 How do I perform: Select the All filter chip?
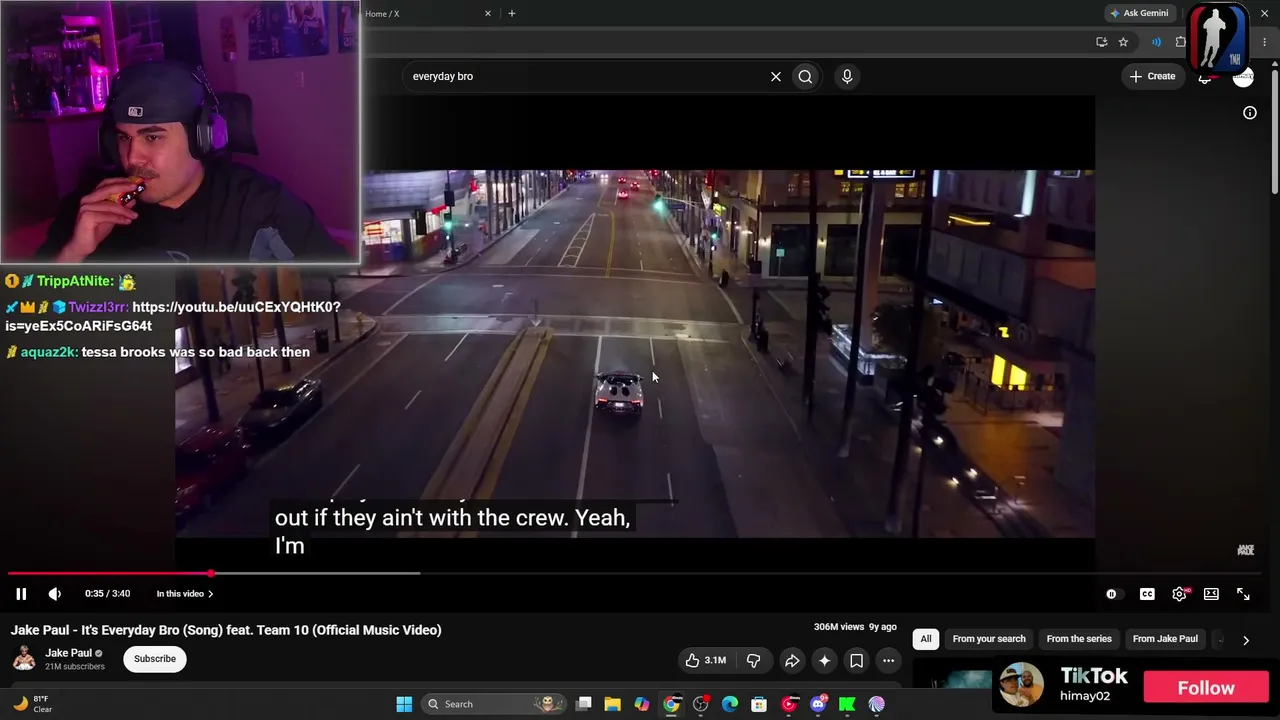[926, 639]
